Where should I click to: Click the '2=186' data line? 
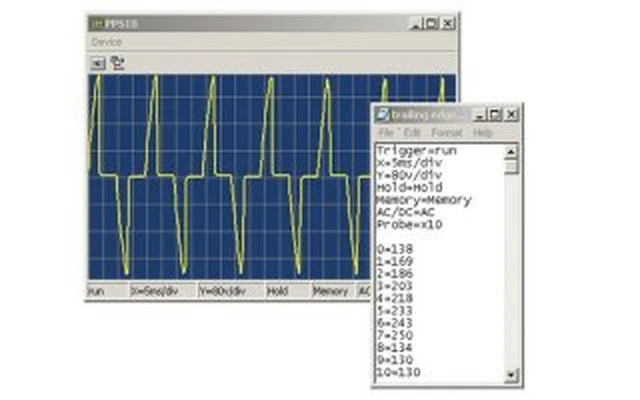pyautogui.click(x=395, y=273)
